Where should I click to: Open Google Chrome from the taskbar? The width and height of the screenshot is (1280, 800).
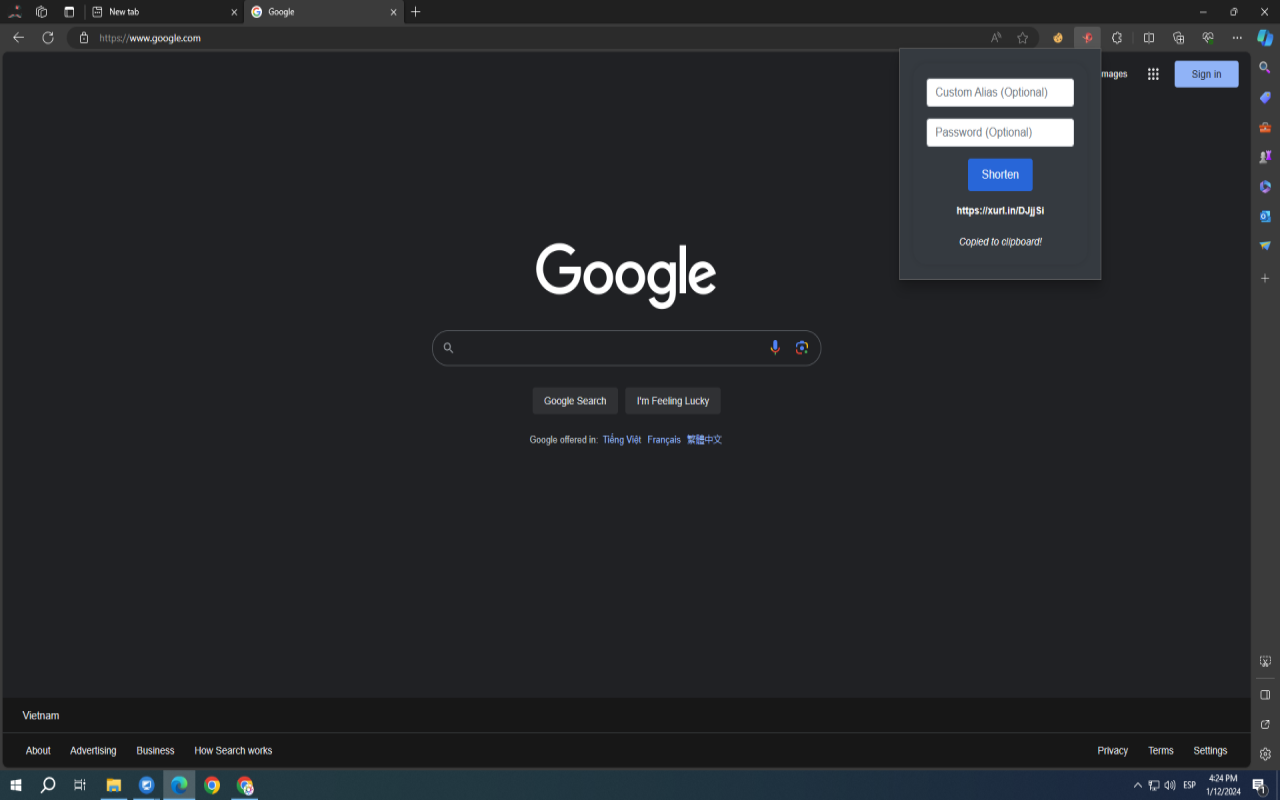212,785
